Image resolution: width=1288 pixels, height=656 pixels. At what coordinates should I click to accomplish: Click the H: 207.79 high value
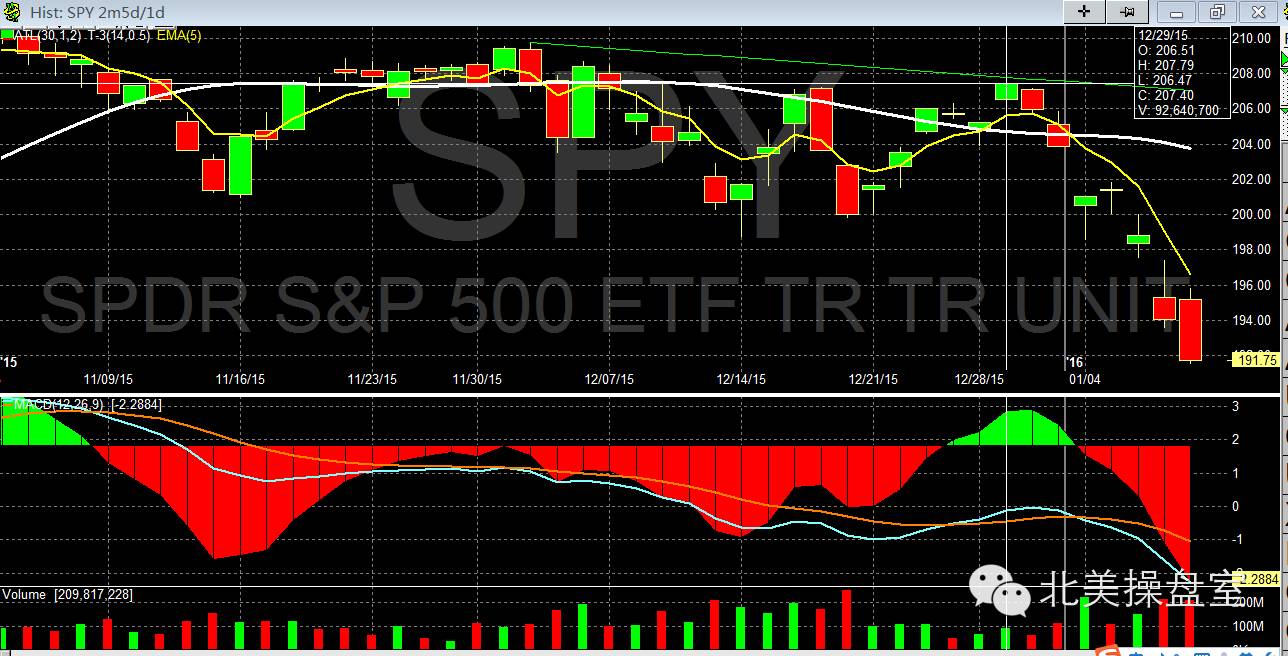tap(1167, 65)
